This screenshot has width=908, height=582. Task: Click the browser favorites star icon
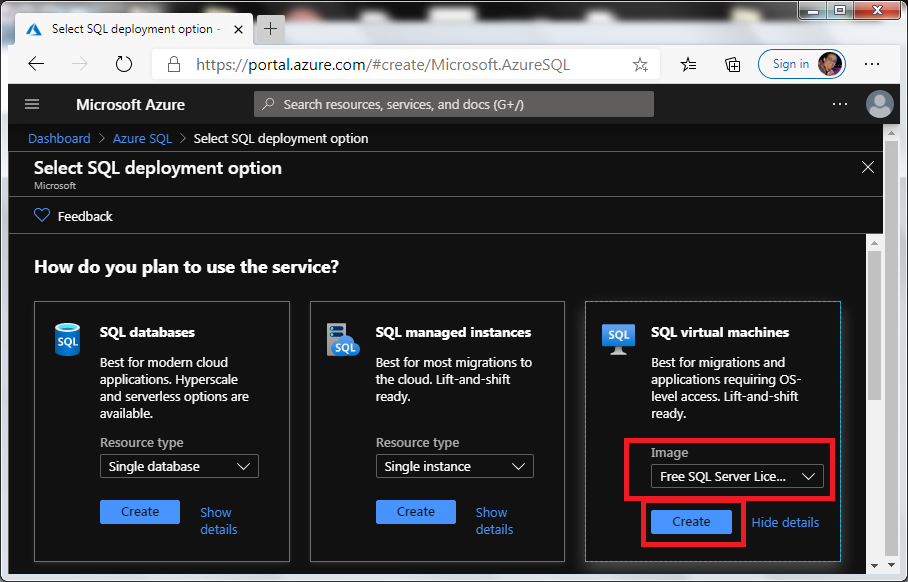click(x=639, y=63)
